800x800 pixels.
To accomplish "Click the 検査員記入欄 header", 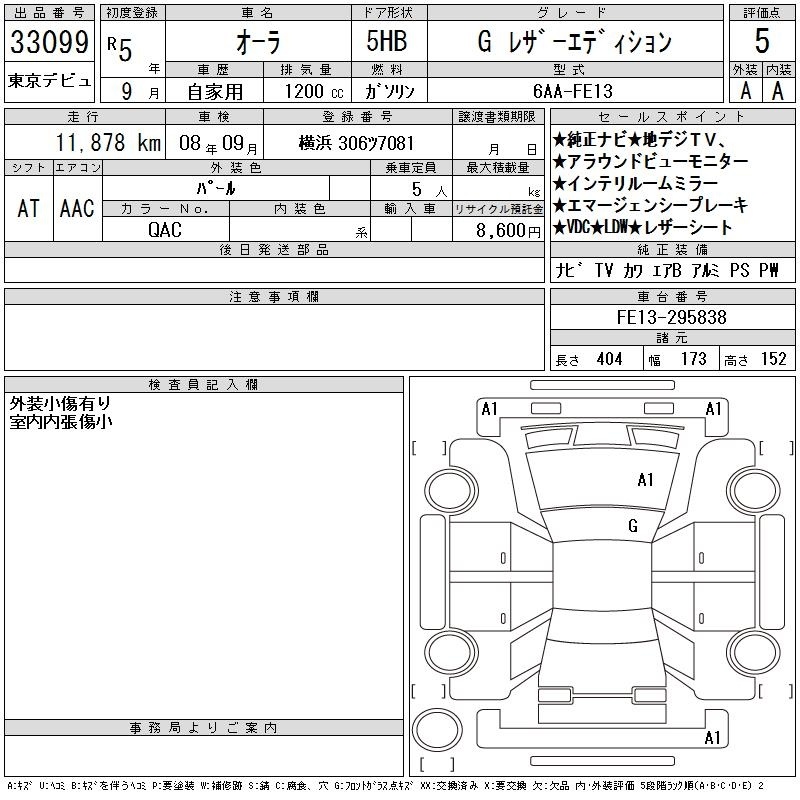I will click(x=203, y=385).
